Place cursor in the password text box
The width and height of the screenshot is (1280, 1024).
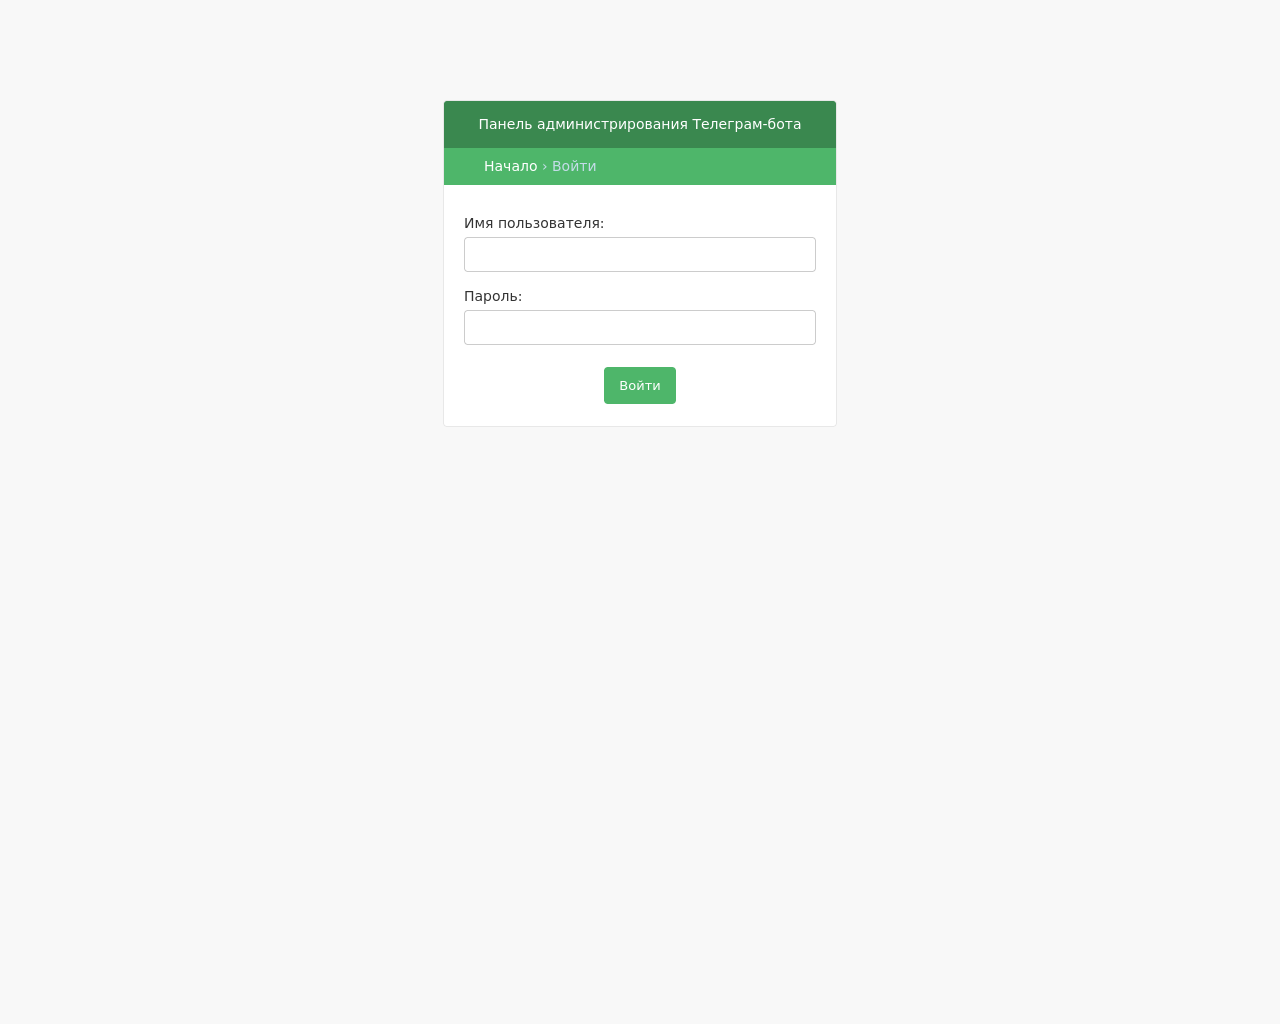[x=640, y=327]
